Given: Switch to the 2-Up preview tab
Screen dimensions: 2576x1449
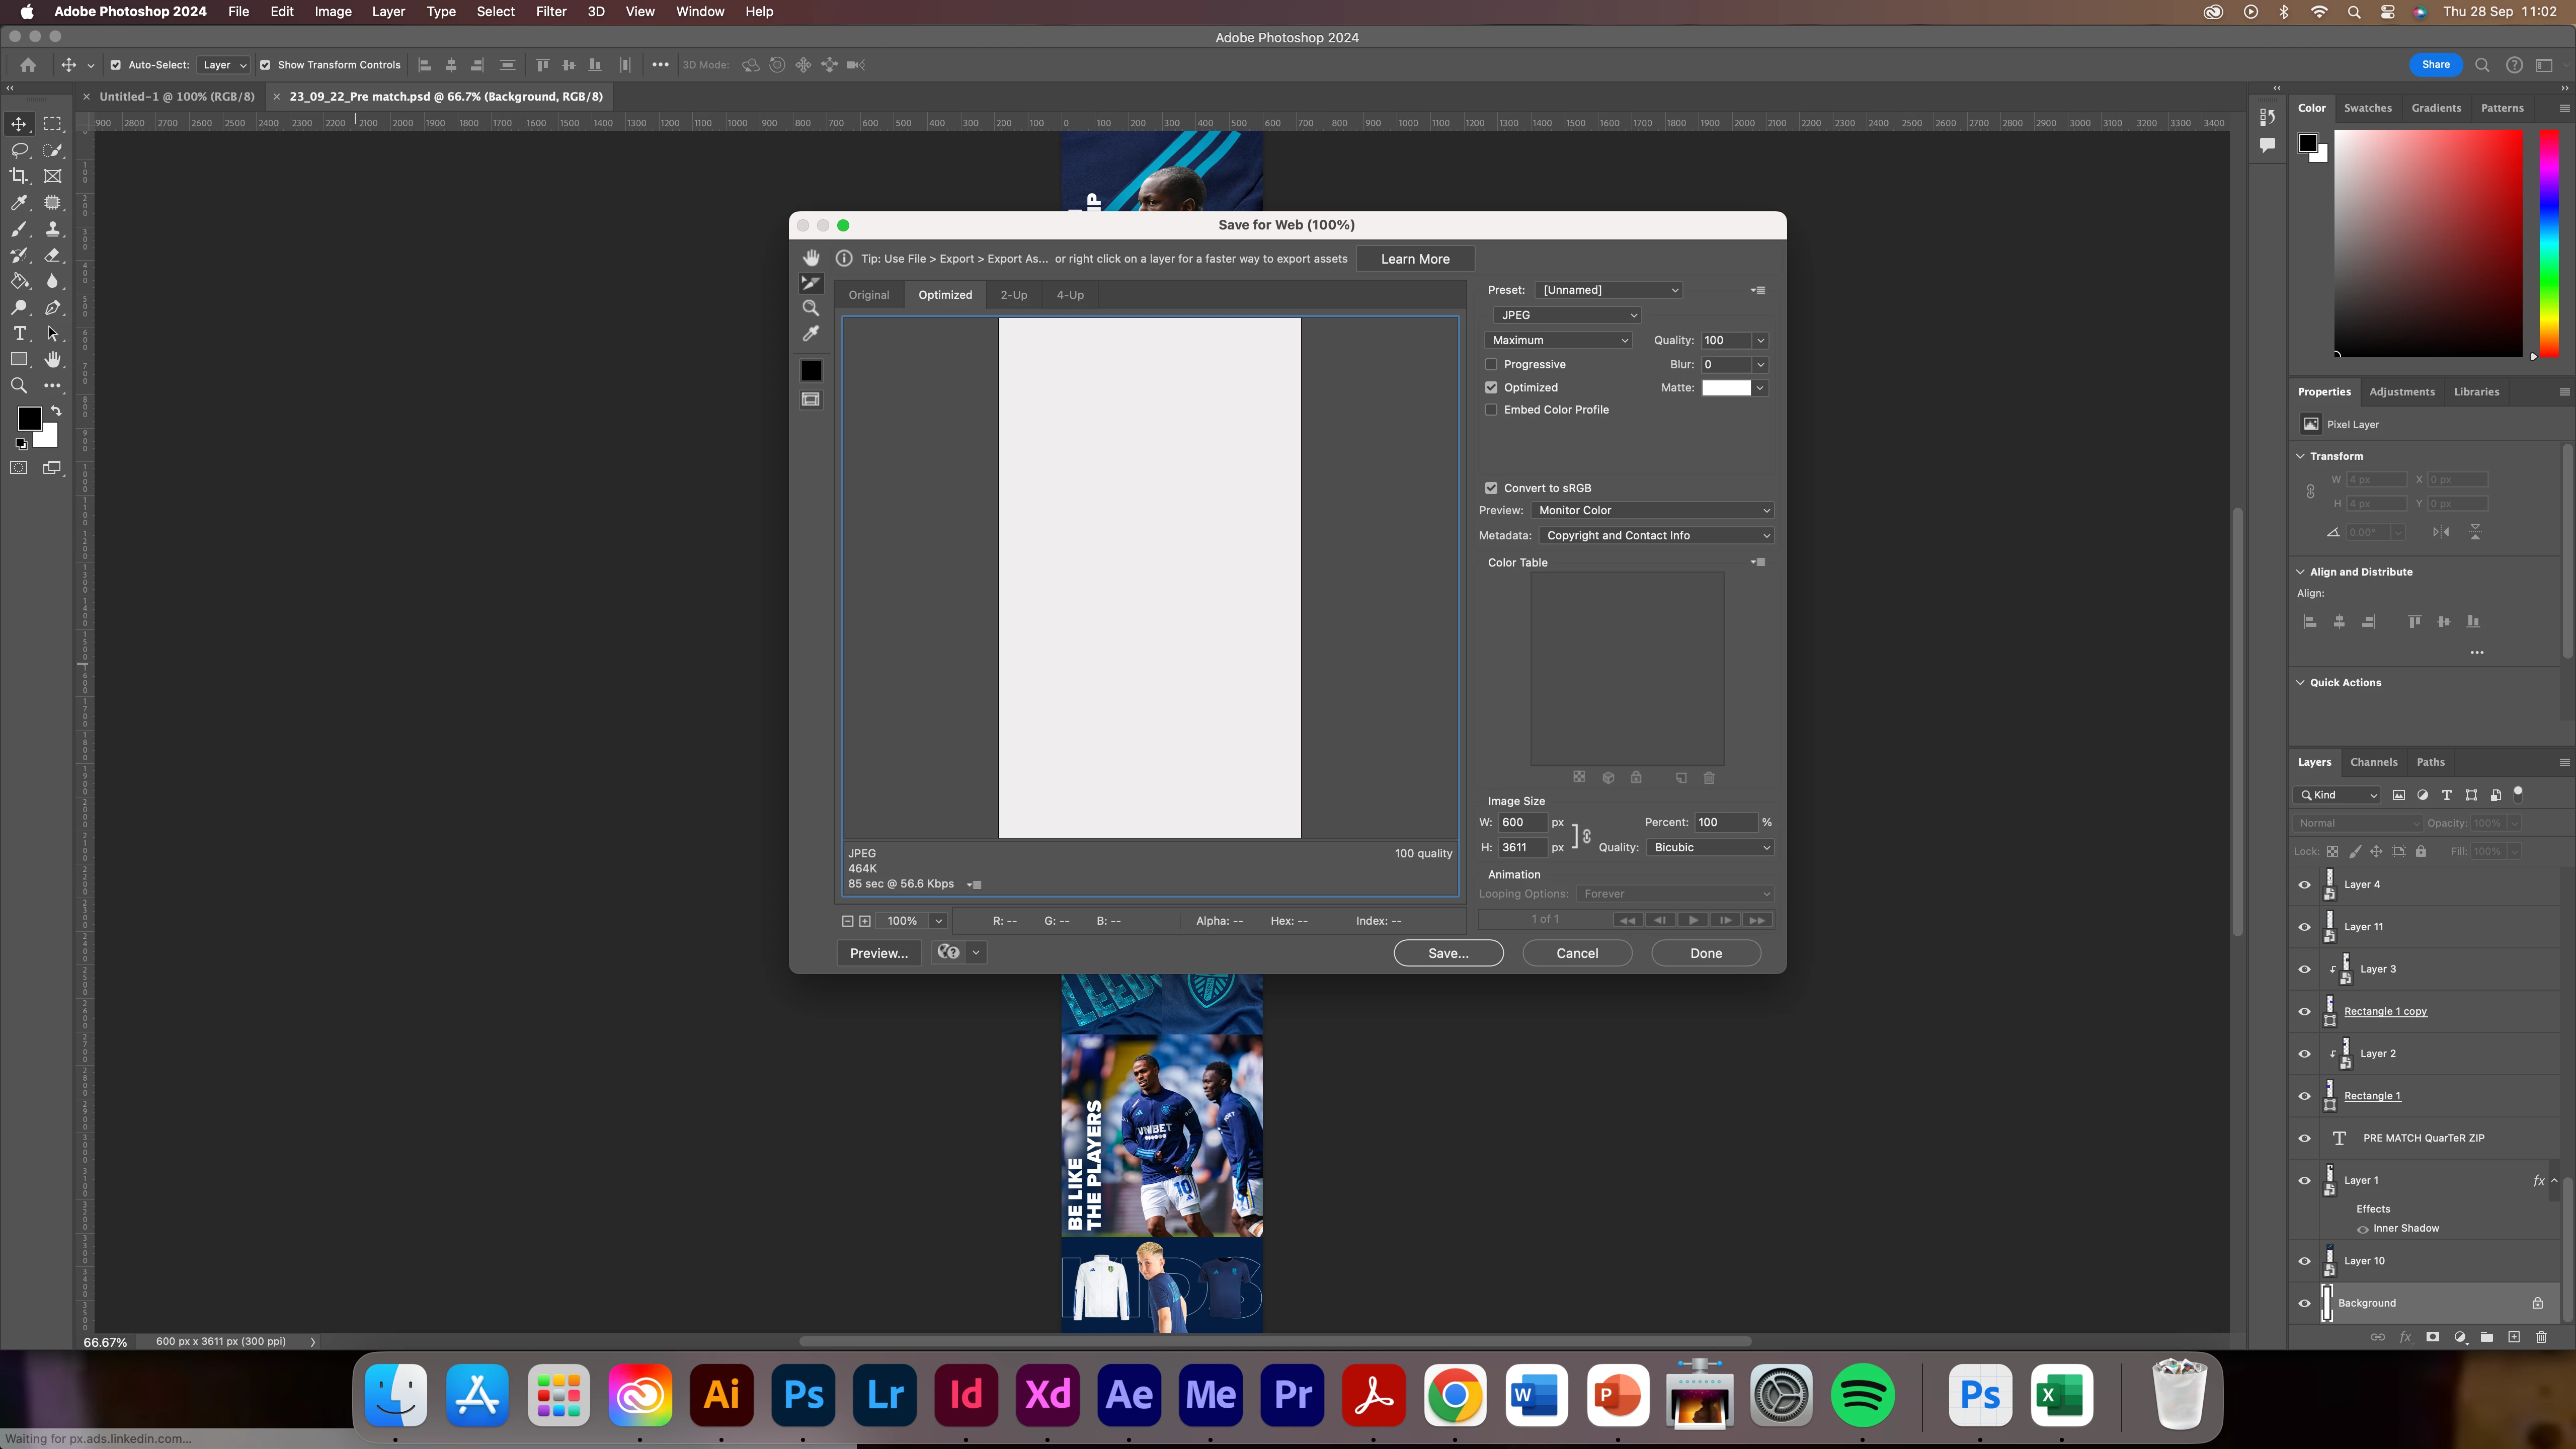Looking at the screenshot, I should (1013, 295).
